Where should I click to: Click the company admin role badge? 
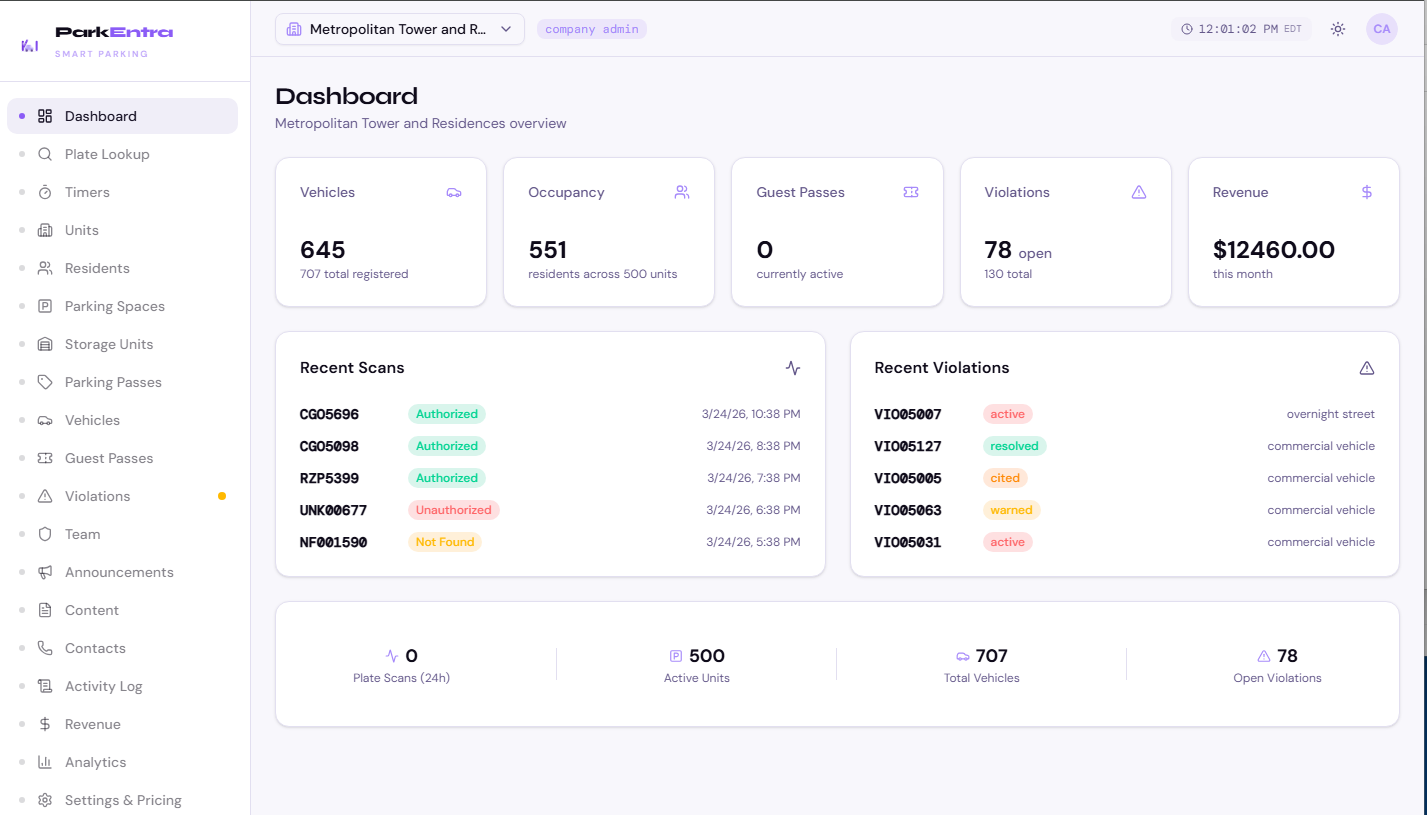(592, 29)
